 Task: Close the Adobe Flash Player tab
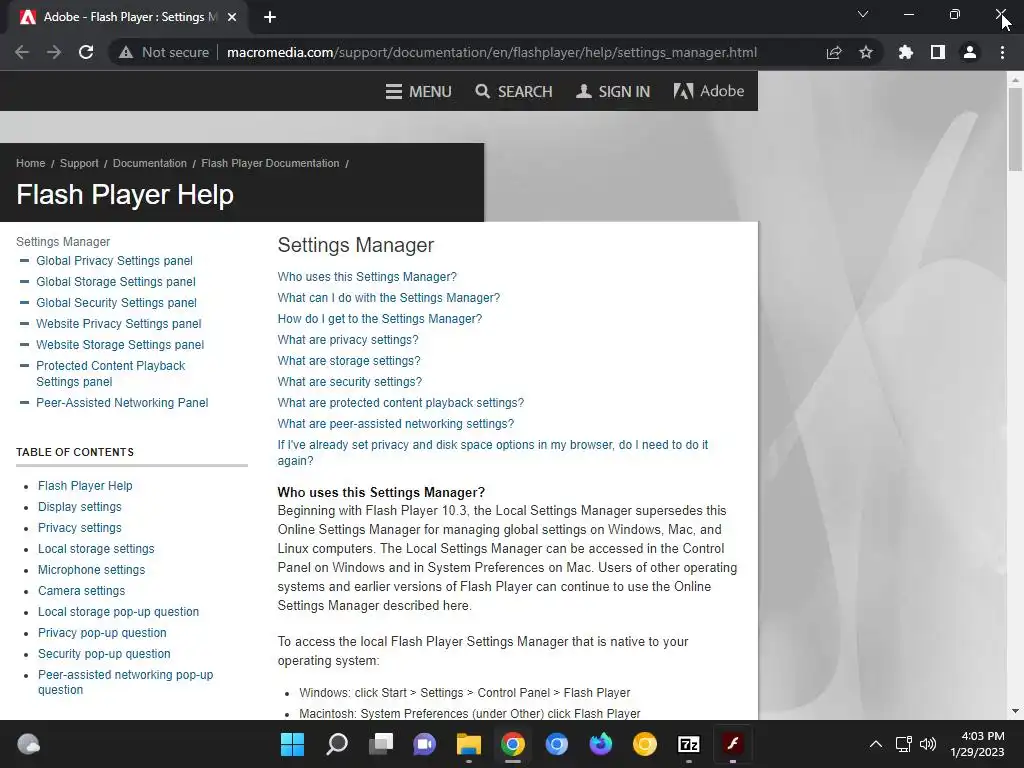click(x=232, y=17)
